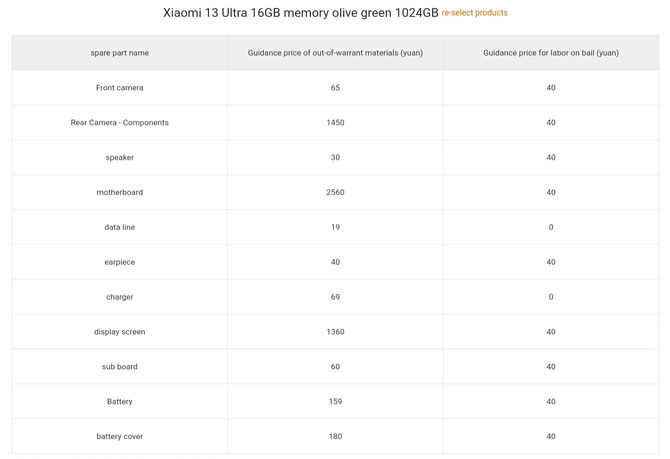Select the display screen part name

tap(119, 332)
